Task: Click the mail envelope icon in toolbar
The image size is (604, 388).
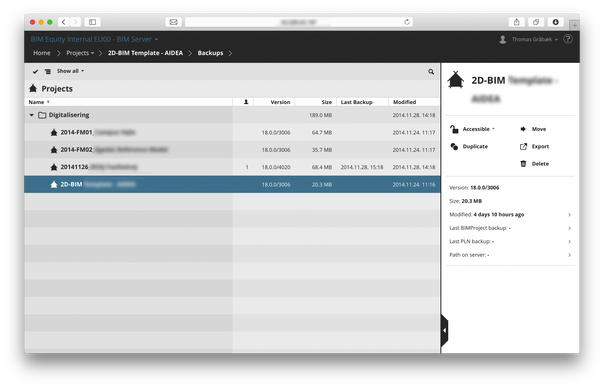Action: click(173, 22)
